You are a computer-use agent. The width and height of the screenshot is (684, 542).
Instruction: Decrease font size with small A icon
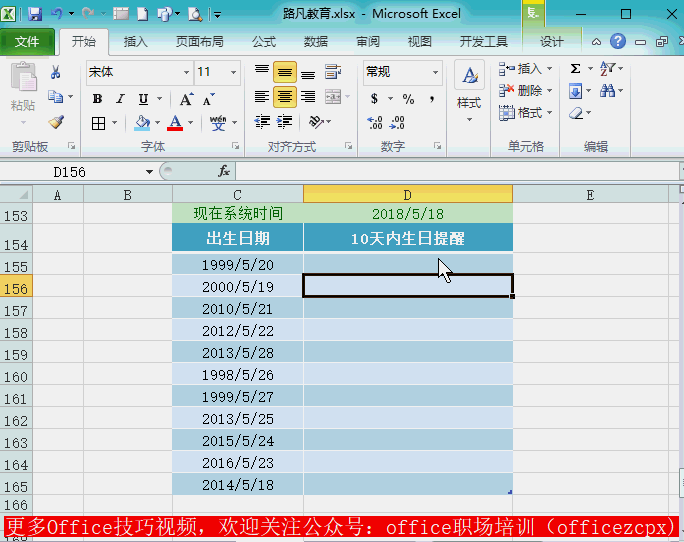(x=209, y=99)
